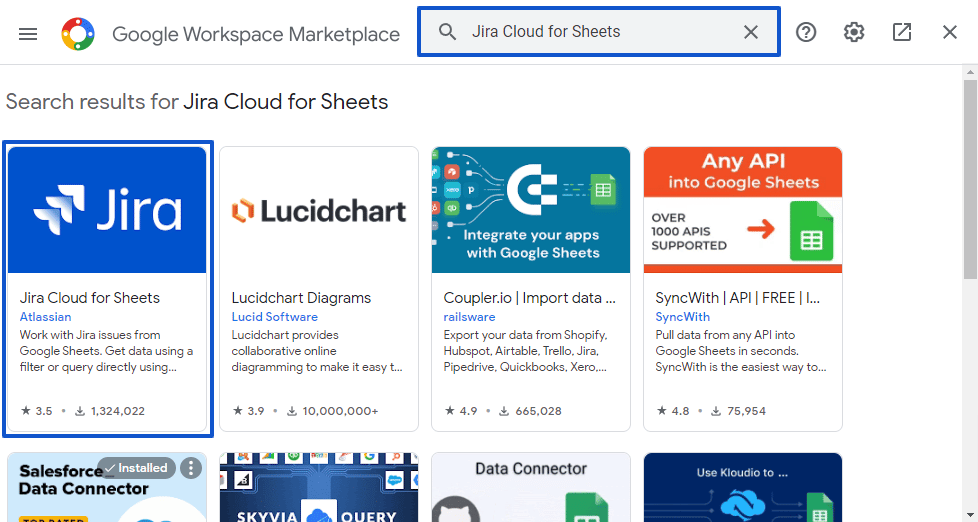Click the Installed badge on Salesforce card
Screen dimensions: 978x522
(x=137, y=468)
